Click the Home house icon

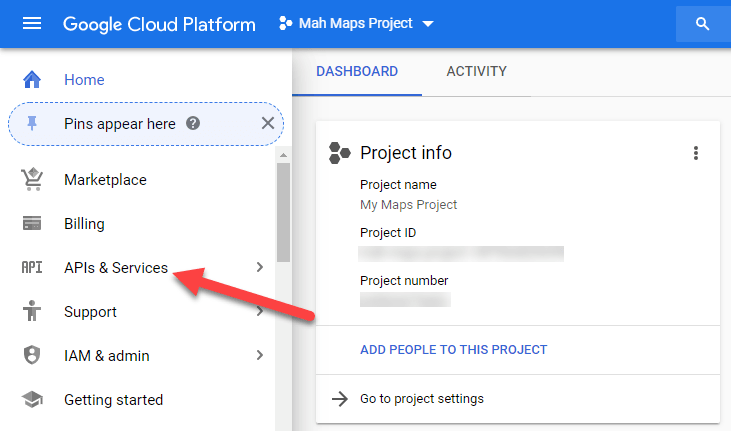click(32, 80)
